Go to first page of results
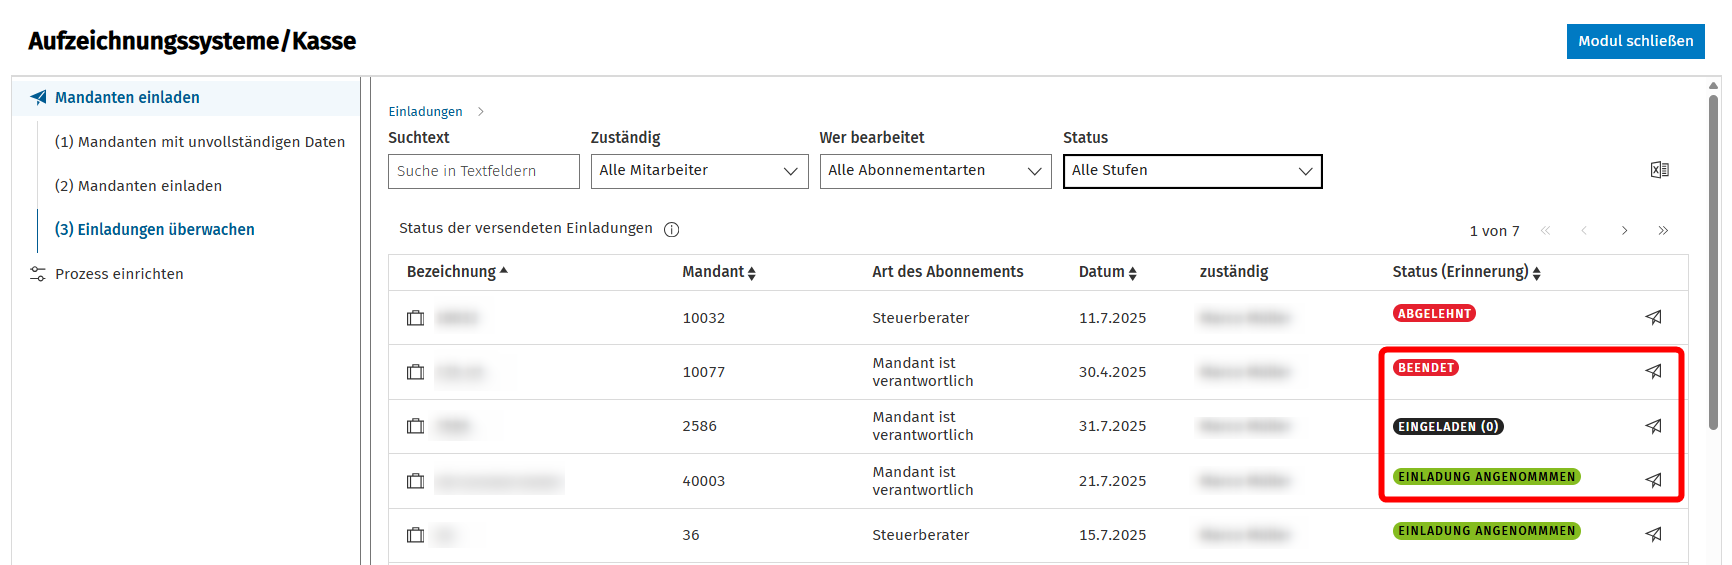Screen dimensions: 1732x565 1546,231
